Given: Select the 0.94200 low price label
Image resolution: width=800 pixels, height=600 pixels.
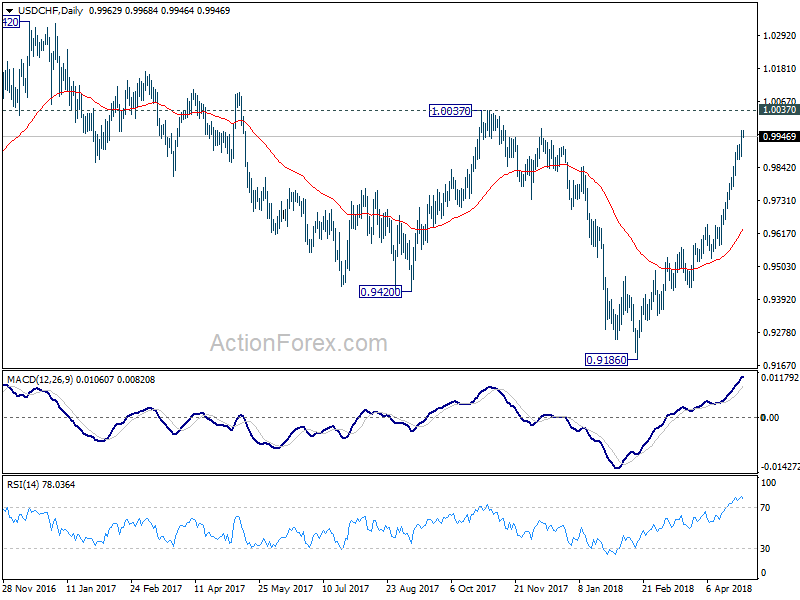Looking at the screenshot, I should [x=380, y=292].
